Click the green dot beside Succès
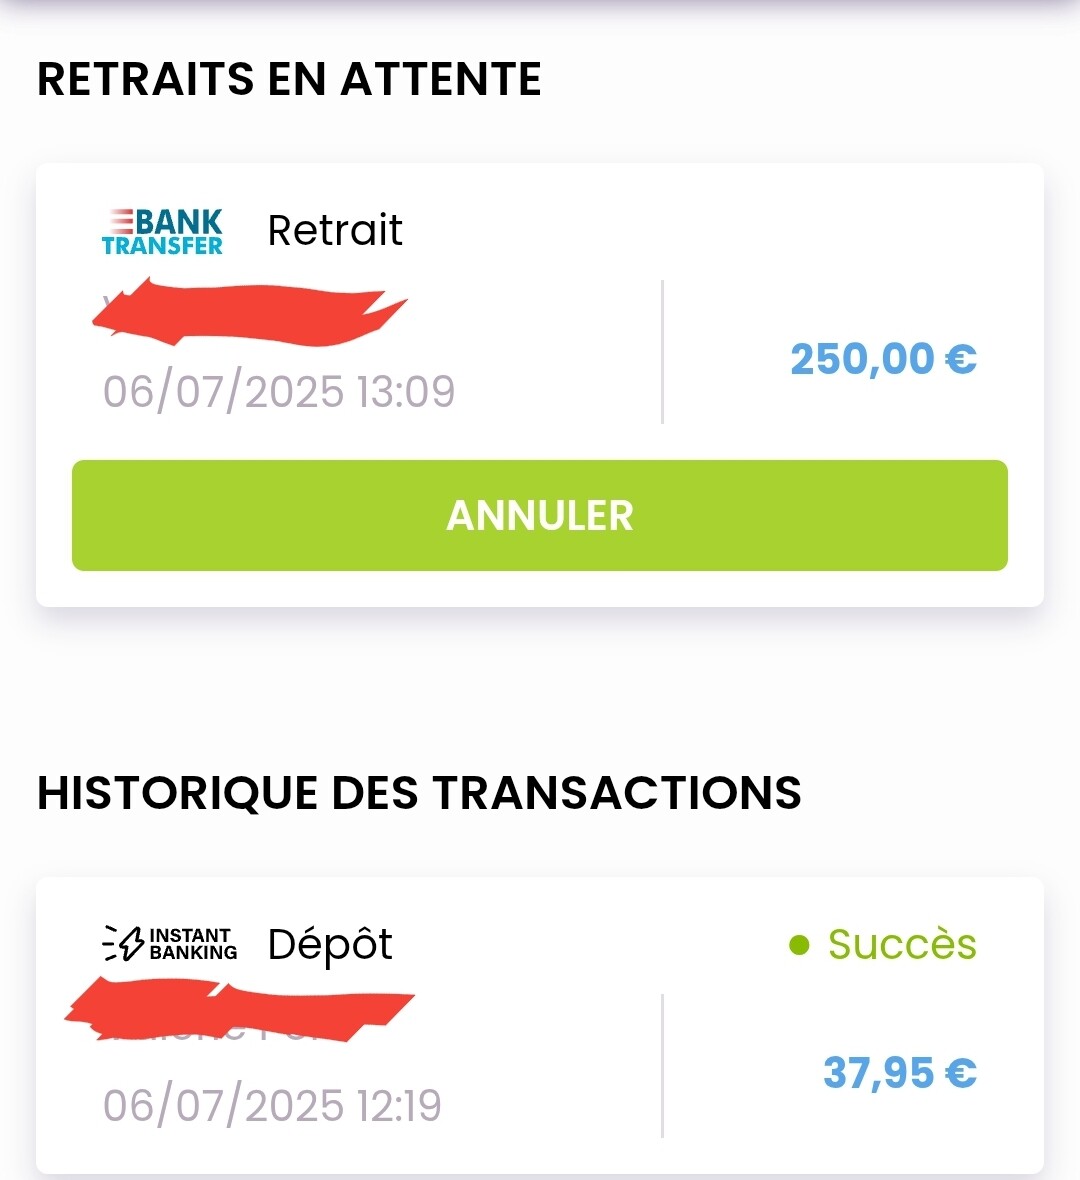Image resolution: width=1080 pixels, height=1180 pixels. (x=799, y=945)
